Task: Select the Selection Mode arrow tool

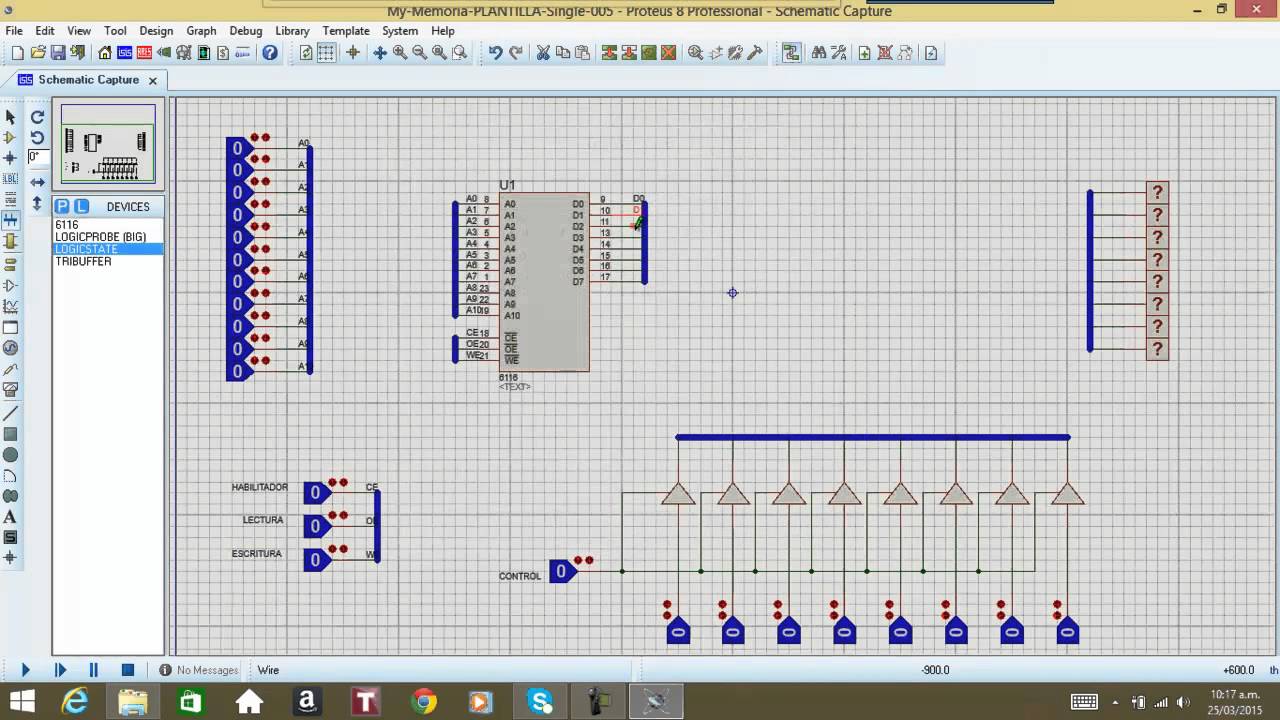Action: coord(11,117)
